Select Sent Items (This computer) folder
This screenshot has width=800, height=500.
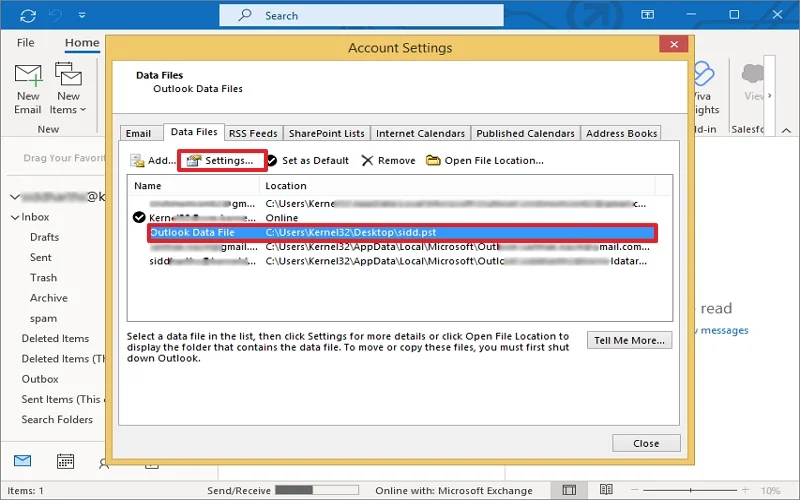[62, 399]
